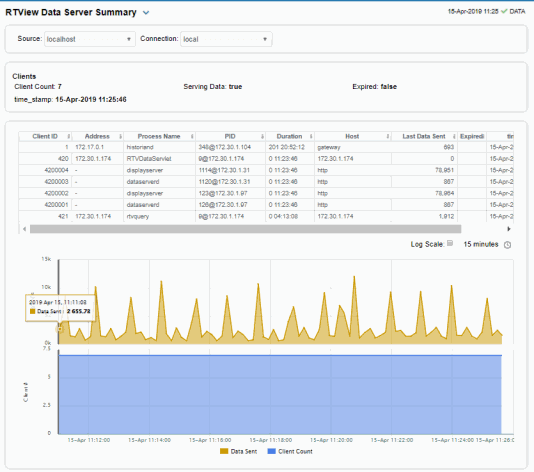Select the historiand process table row
The width and height of the screenshot is (534, 472).
click(266, 147)
